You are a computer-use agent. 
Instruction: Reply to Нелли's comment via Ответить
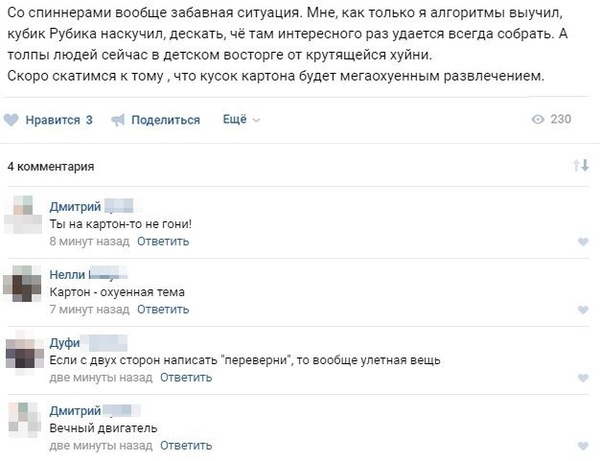pyautogui.click(x=163, y=309)
